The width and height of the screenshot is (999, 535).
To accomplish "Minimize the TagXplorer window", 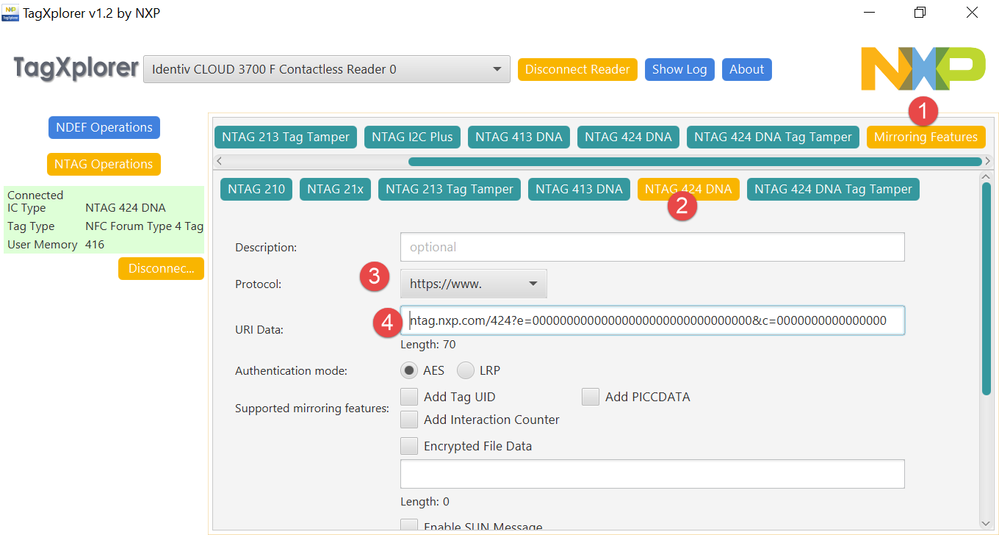I will point(868,13).
